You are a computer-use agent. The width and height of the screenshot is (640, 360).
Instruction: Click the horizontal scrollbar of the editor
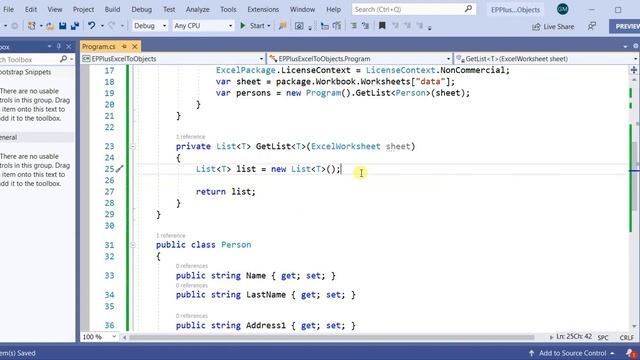(x=331, y=338)
